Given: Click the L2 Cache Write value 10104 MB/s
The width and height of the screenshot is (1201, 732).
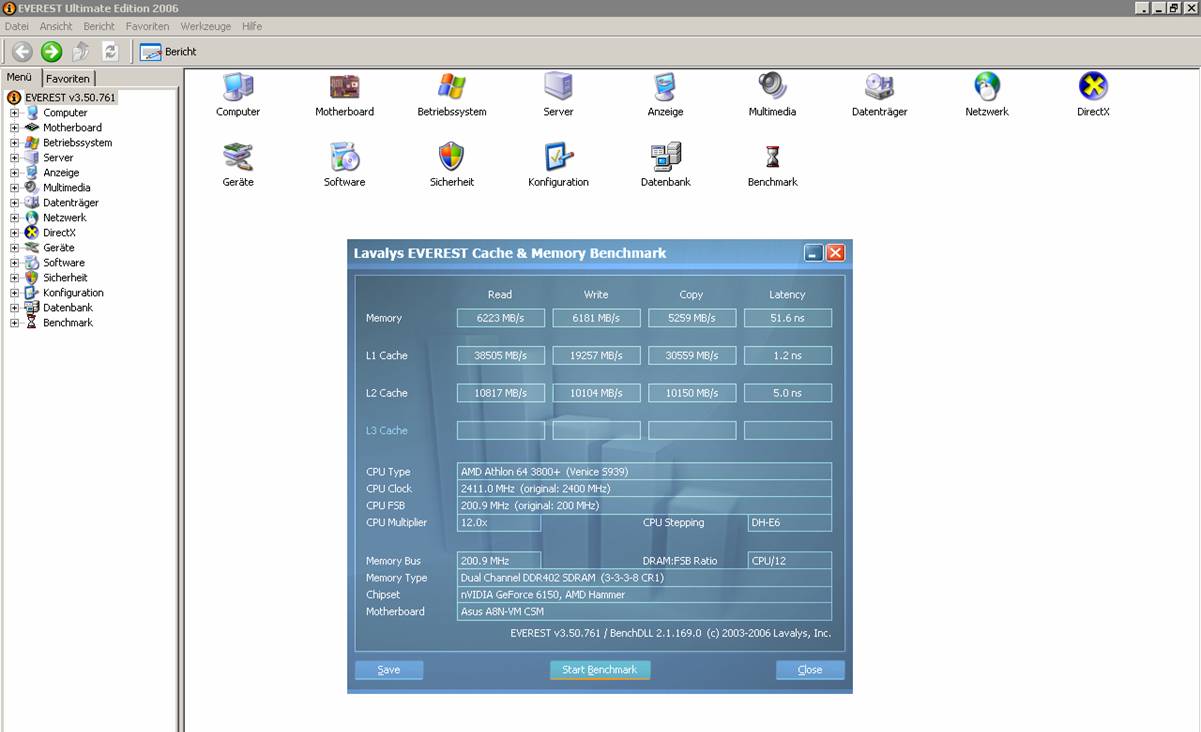Looking at the screenshot, I should [x=596, y=393].
